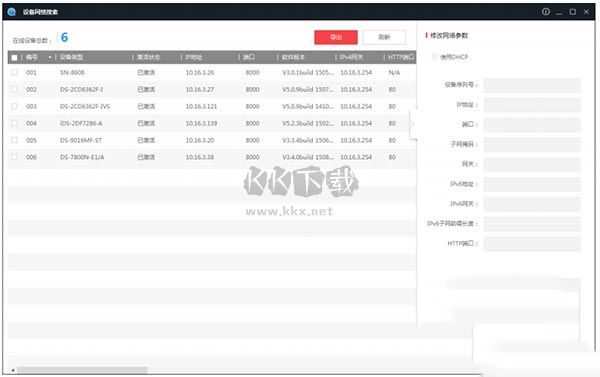Collapse the right panel with the side arrow

(413, 124)
